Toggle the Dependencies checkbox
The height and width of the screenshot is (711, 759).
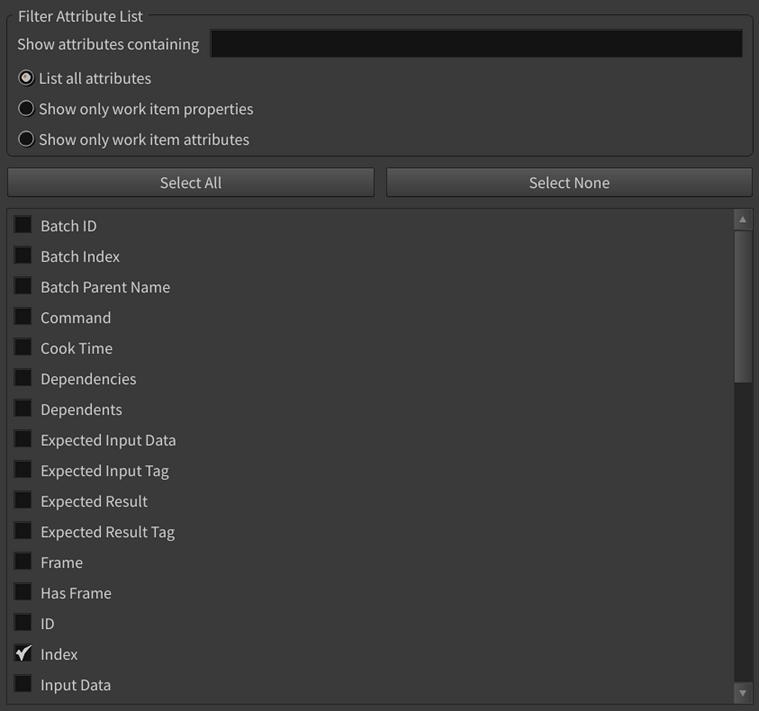[x=23, y=378]
